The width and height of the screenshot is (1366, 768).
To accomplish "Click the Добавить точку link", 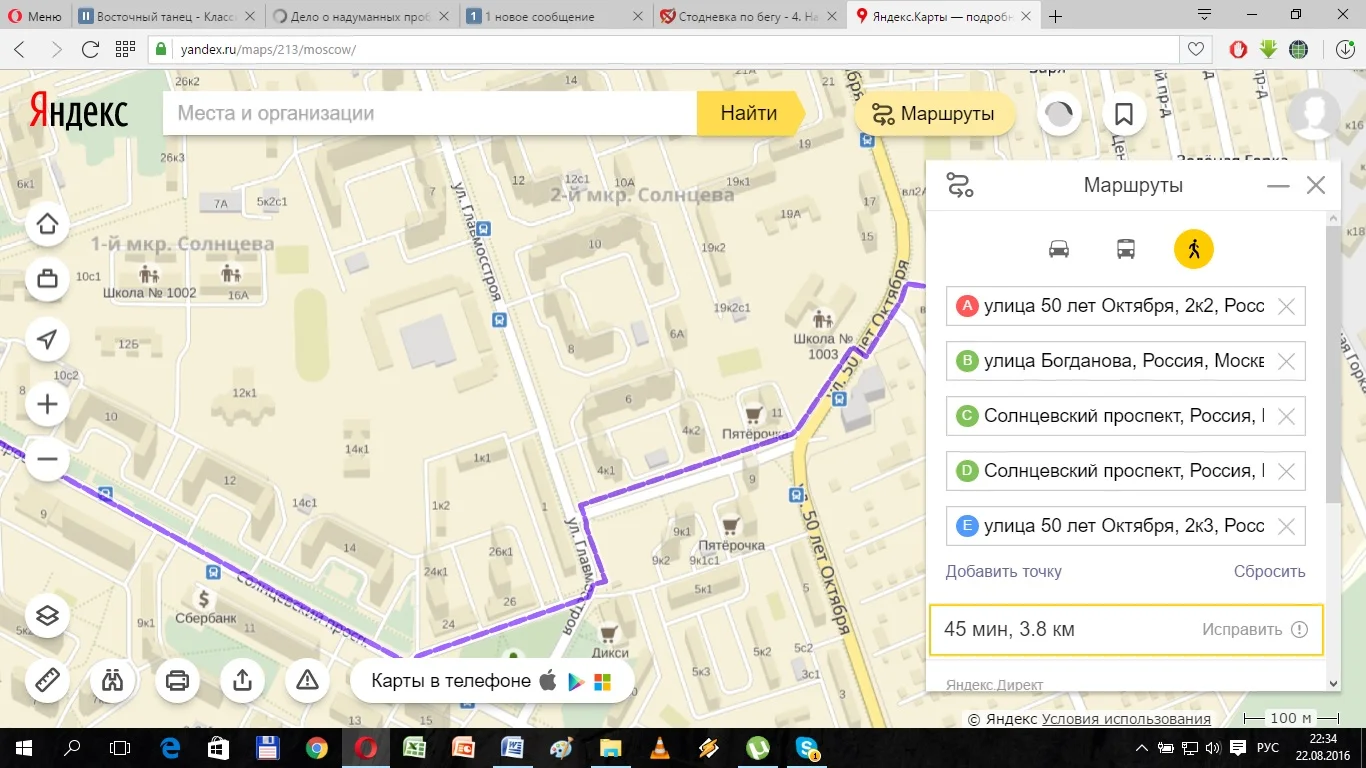I will [1004, 572].
